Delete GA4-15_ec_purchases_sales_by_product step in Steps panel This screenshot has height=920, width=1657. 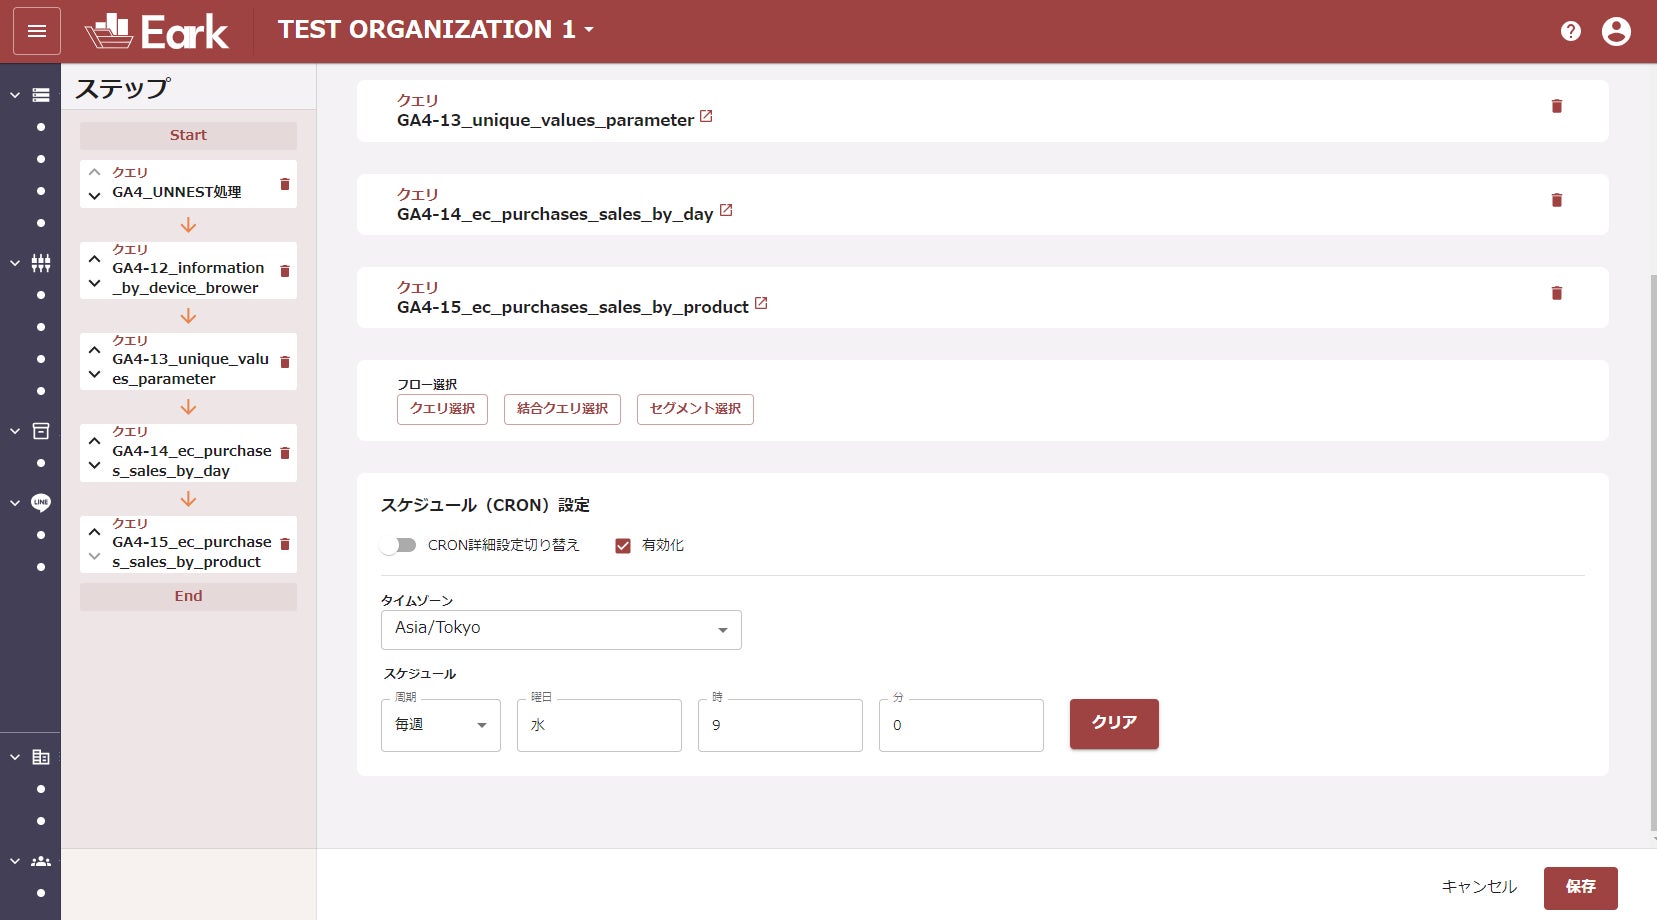(285, 544)
